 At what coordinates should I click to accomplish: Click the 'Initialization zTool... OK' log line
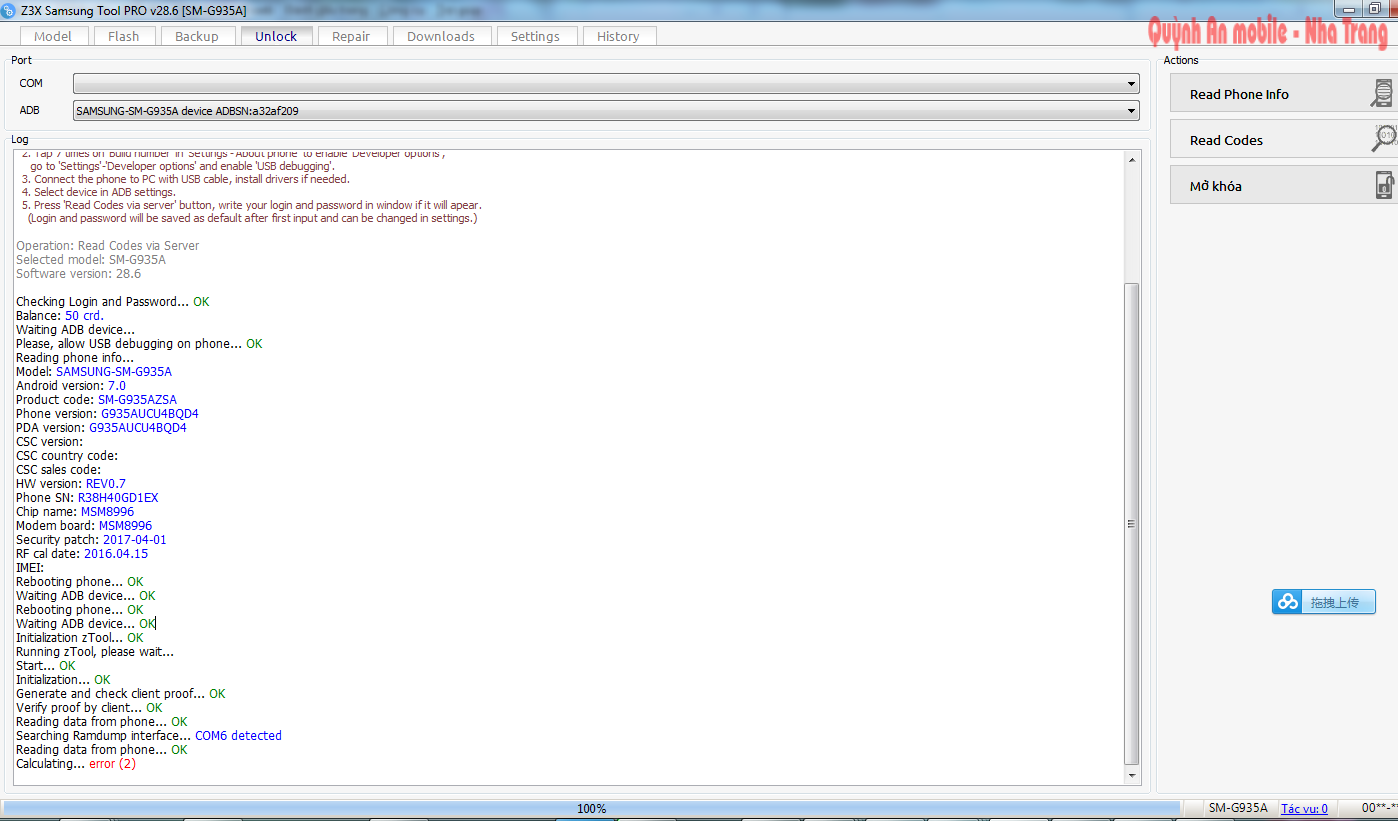[x=80, y=638]
